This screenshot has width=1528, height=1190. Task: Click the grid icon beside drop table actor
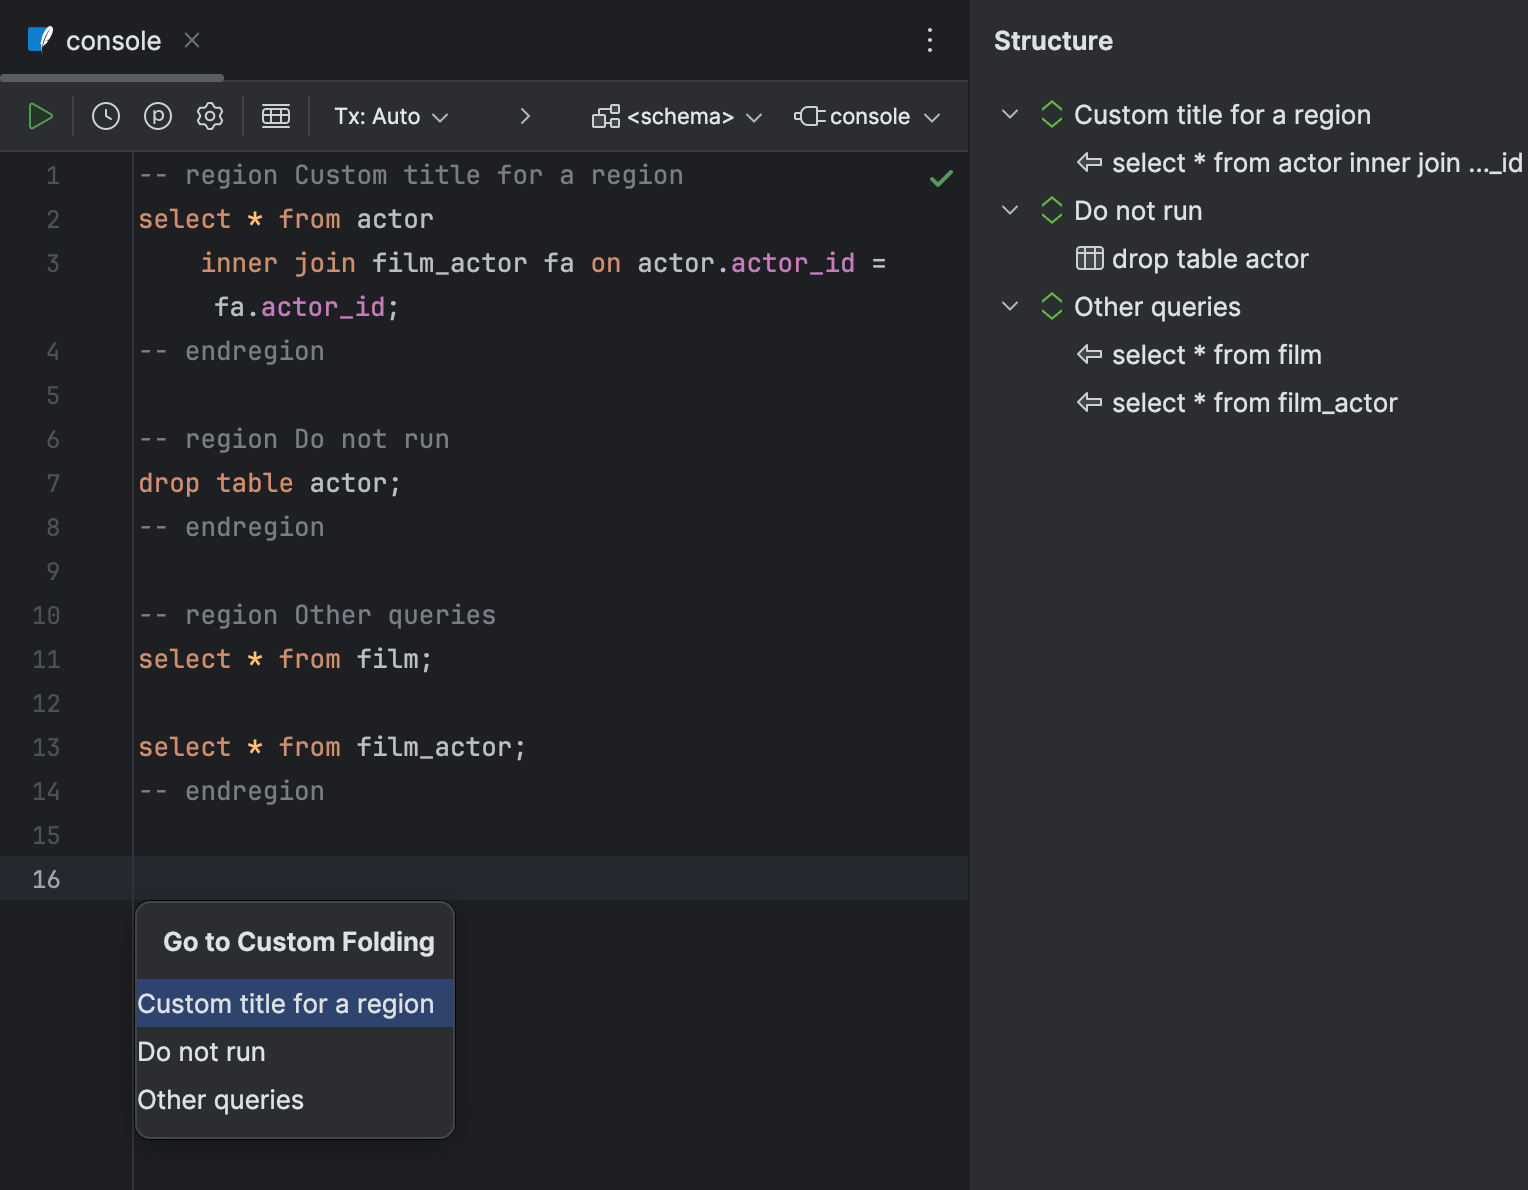1089,258
